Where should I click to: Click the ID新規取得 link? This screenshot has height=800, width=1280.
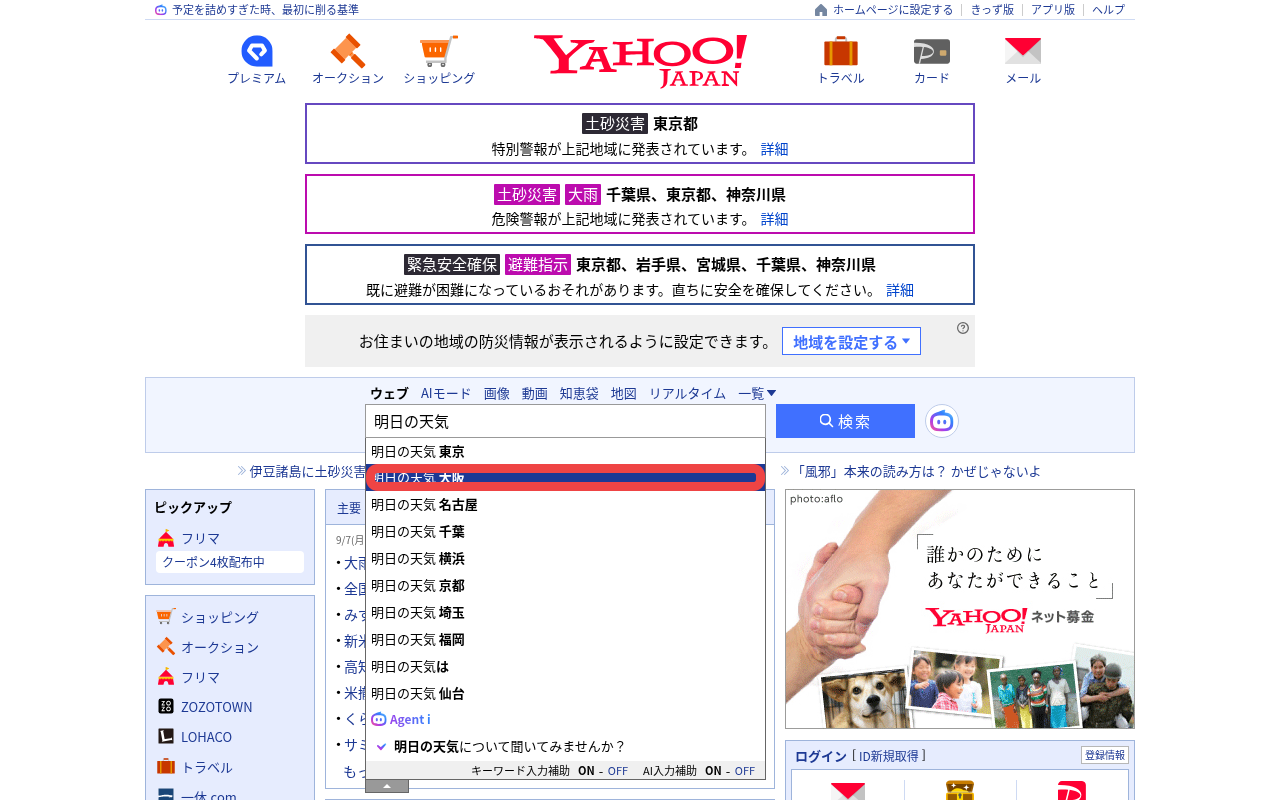pyautogui.click(x=889, y=756)
